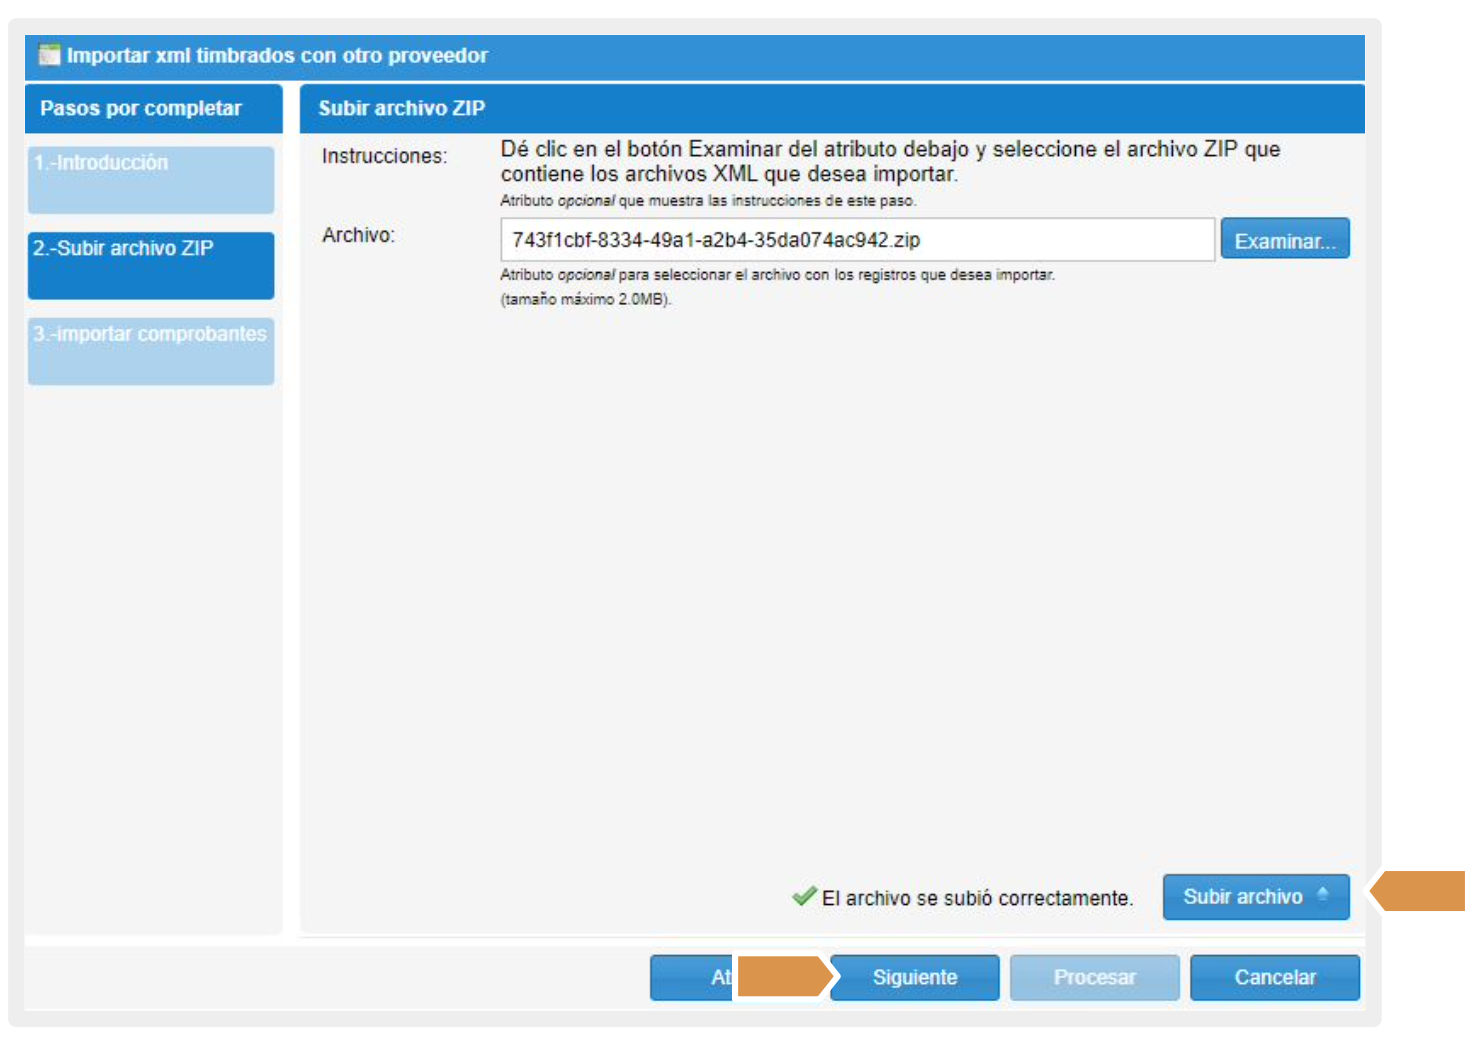
Task: Click the tamaño máximo 2.0MB hint
Action: [x=585, y=300]
